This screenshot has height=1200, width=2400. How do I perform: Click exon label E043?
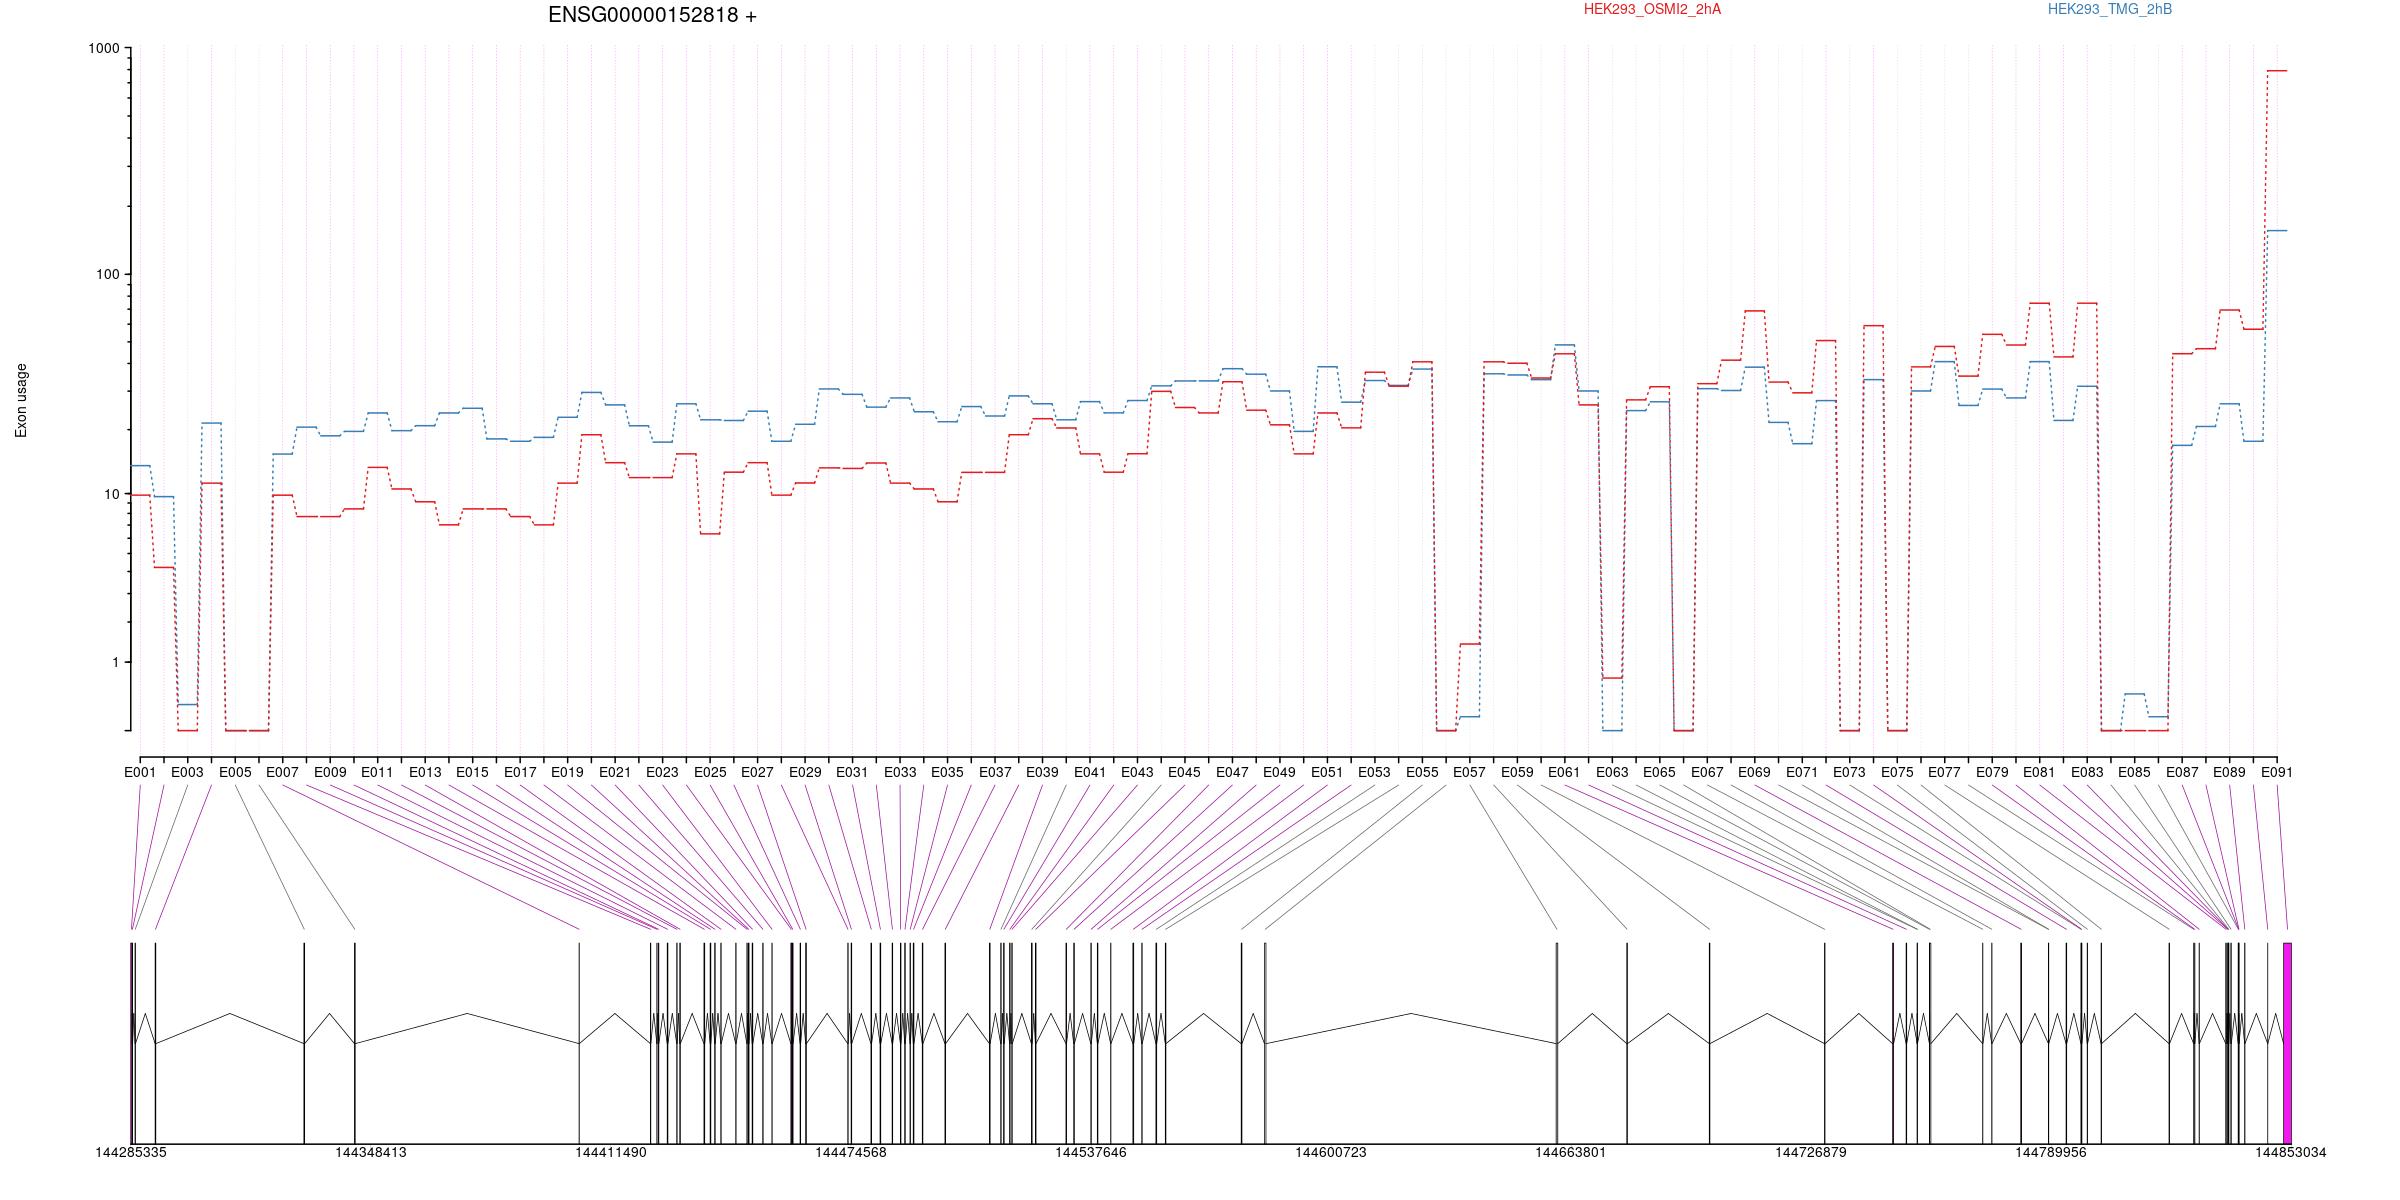pos(1137,772)
